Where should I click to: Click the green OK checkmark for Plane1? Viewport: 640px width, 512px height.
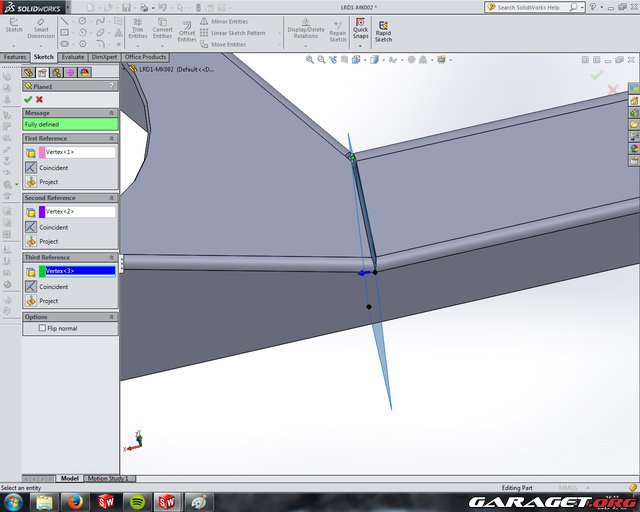coord(28,99)
